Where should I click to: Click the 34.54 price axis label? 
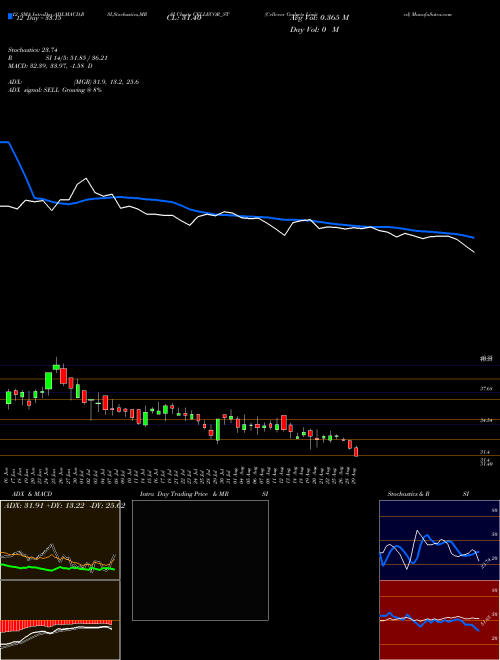[x=486, y=420]
